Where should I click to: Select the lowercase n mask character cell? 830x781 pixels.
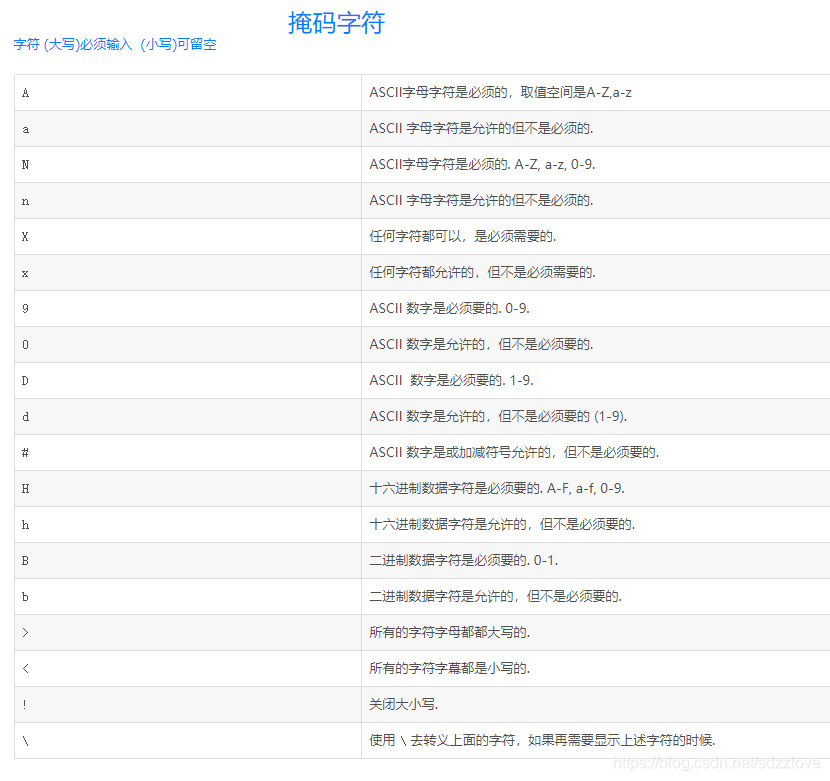188,201
